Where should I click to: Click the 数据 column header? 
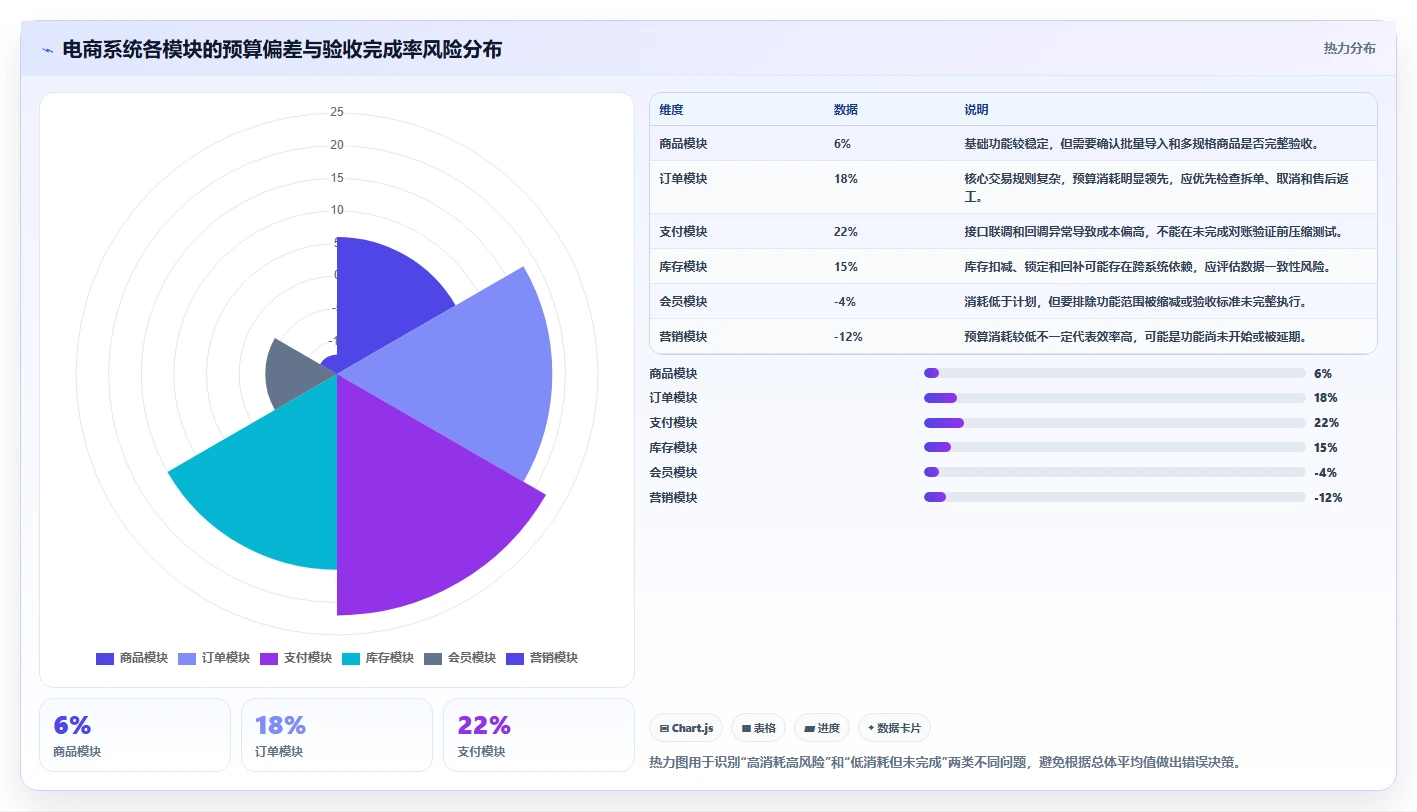(846, 110)
